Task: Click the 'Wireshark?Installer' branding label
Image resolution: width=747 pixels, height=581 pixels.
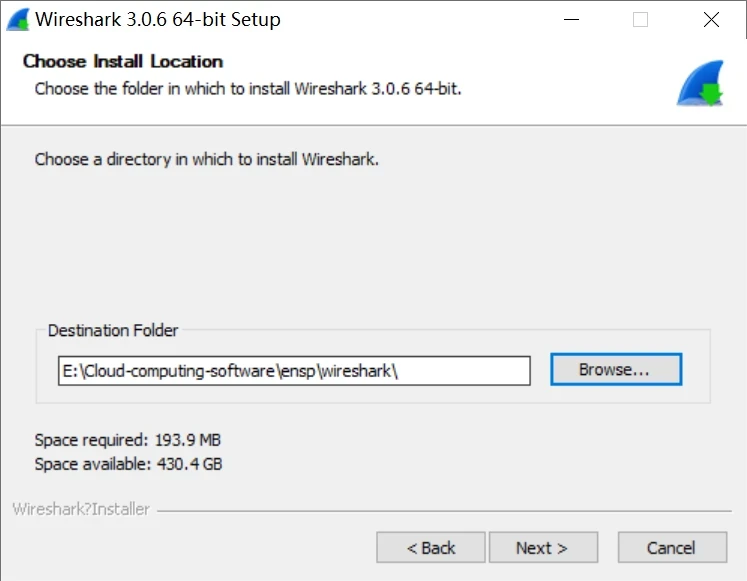Action: click(81, 509)
